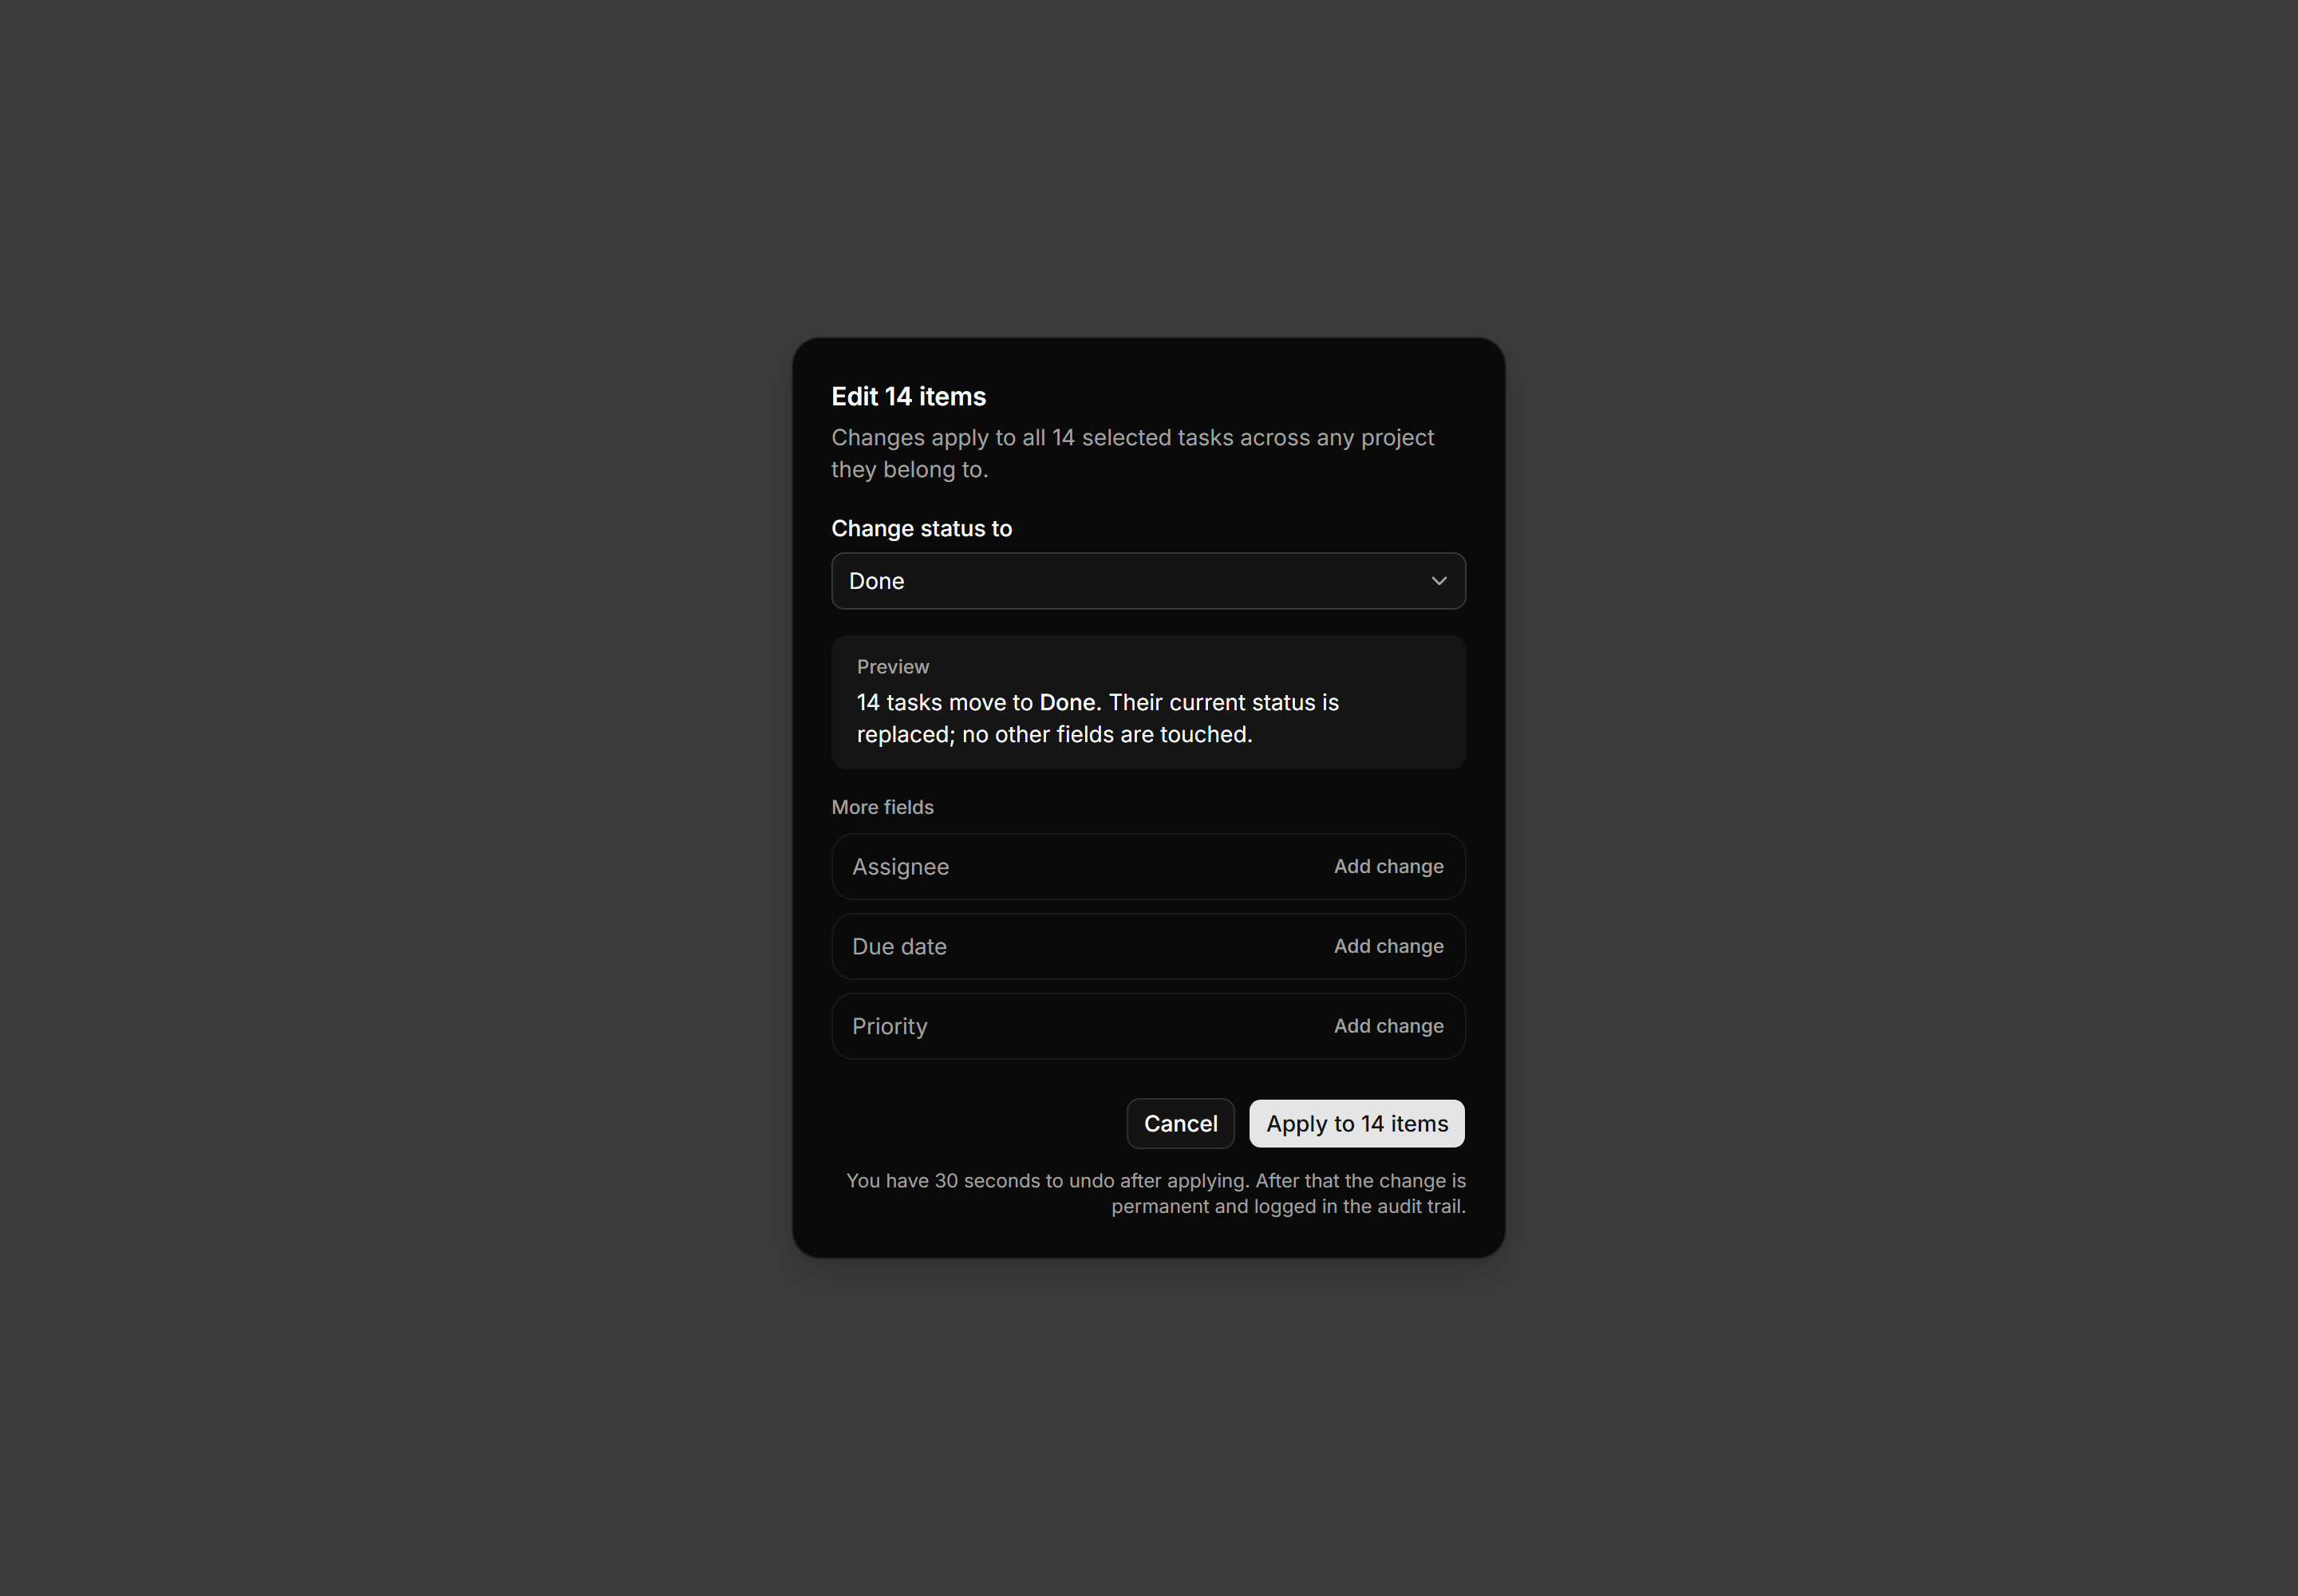Click the Change status to label

point(921,529)
